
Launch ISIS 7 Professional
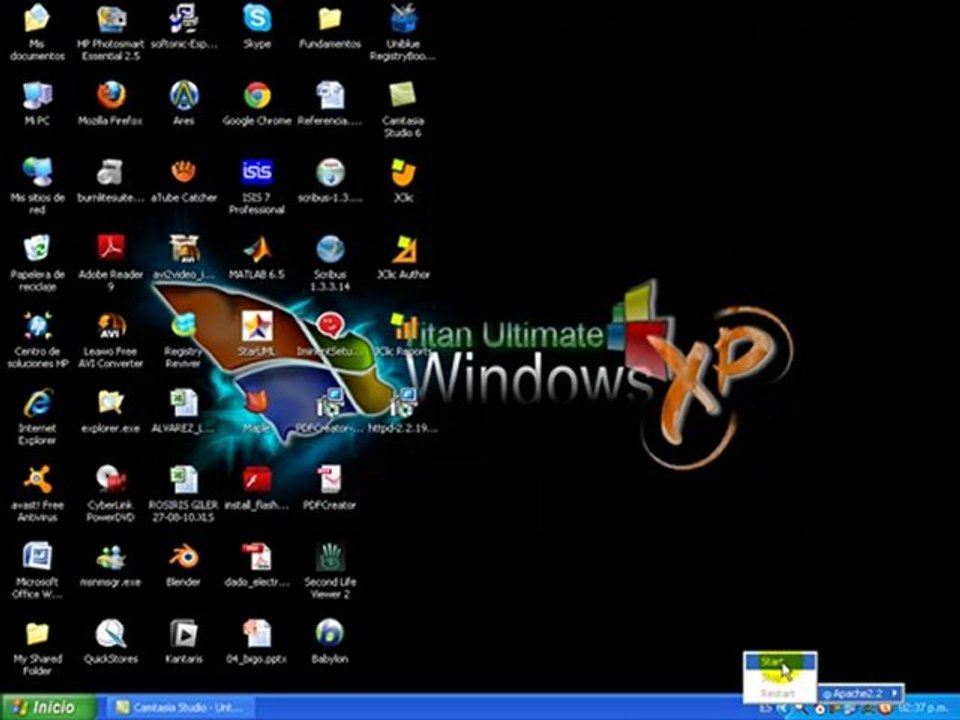(x=257, y=186)
